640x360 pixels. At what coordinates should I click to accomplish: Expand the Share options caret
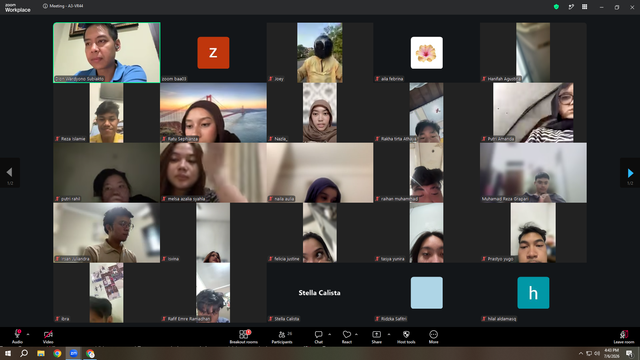pos(389,334)
